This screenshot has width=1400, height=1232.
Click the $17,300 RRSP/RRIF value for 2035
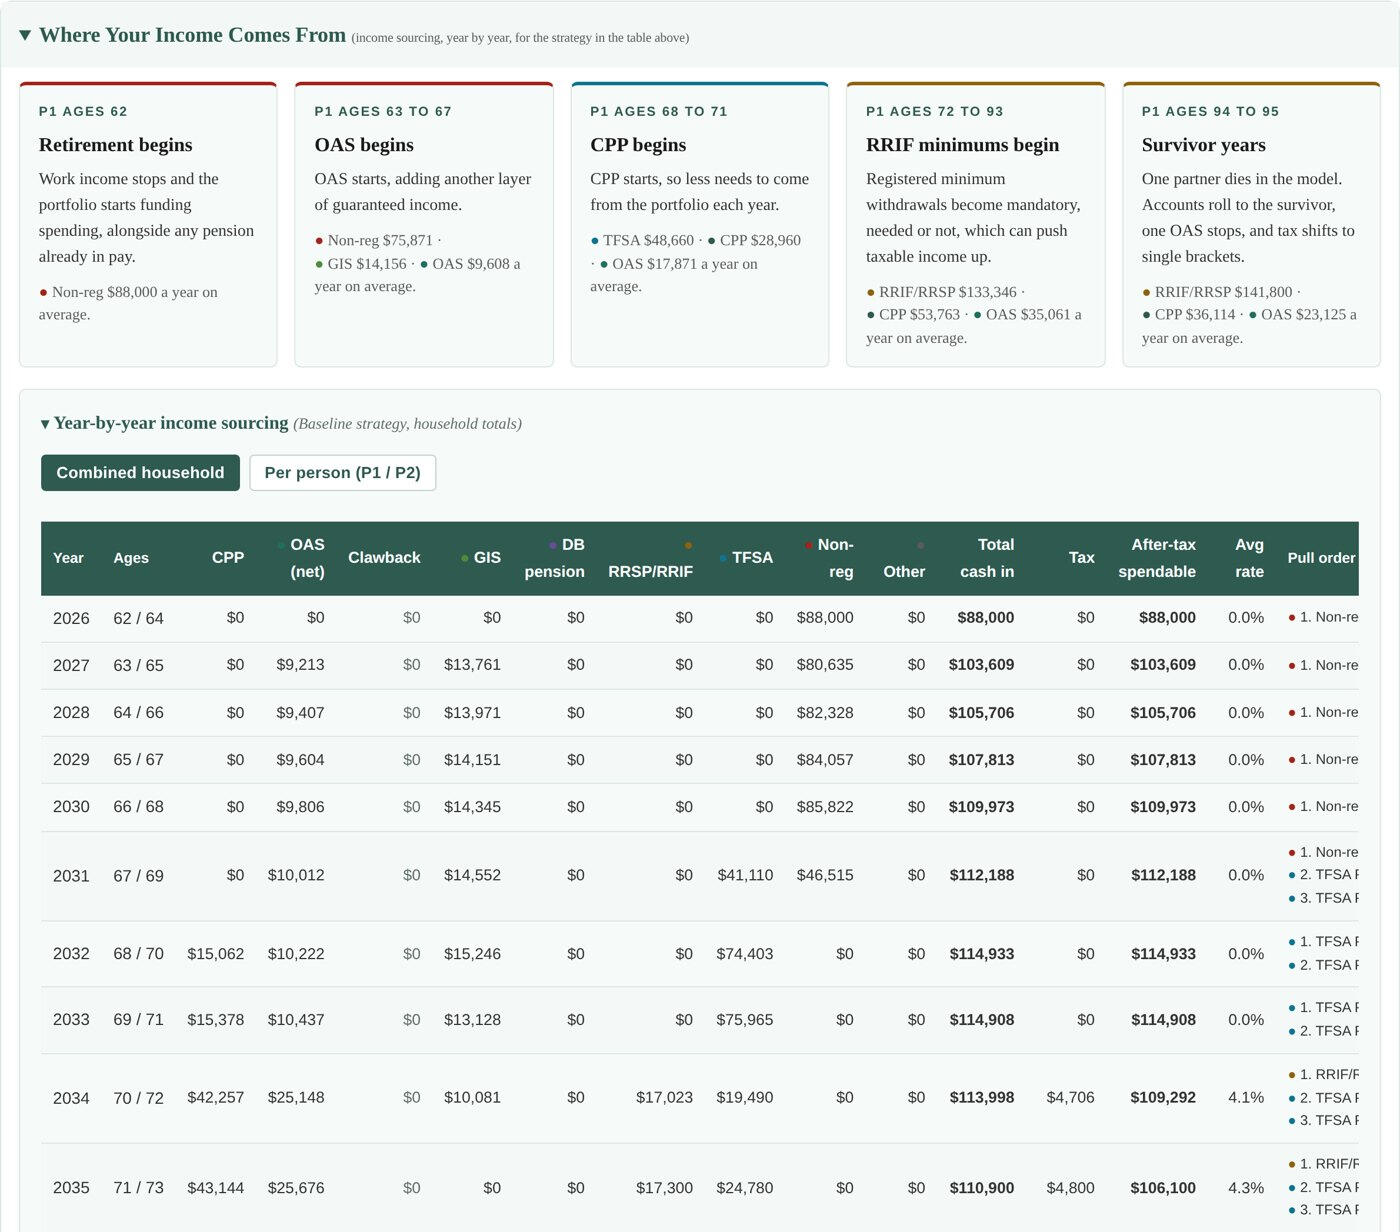(664, 1188)
